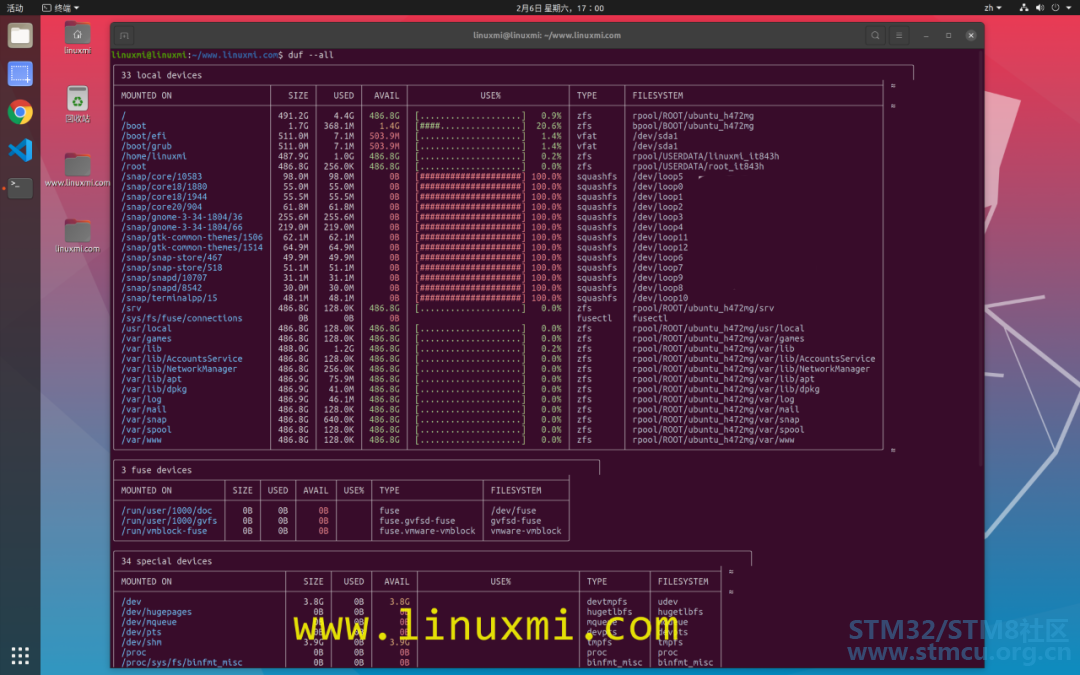Click the /snap/snap-store/518 entry
The height and width of the screenshot is (675, 1080).
point(172,267)
